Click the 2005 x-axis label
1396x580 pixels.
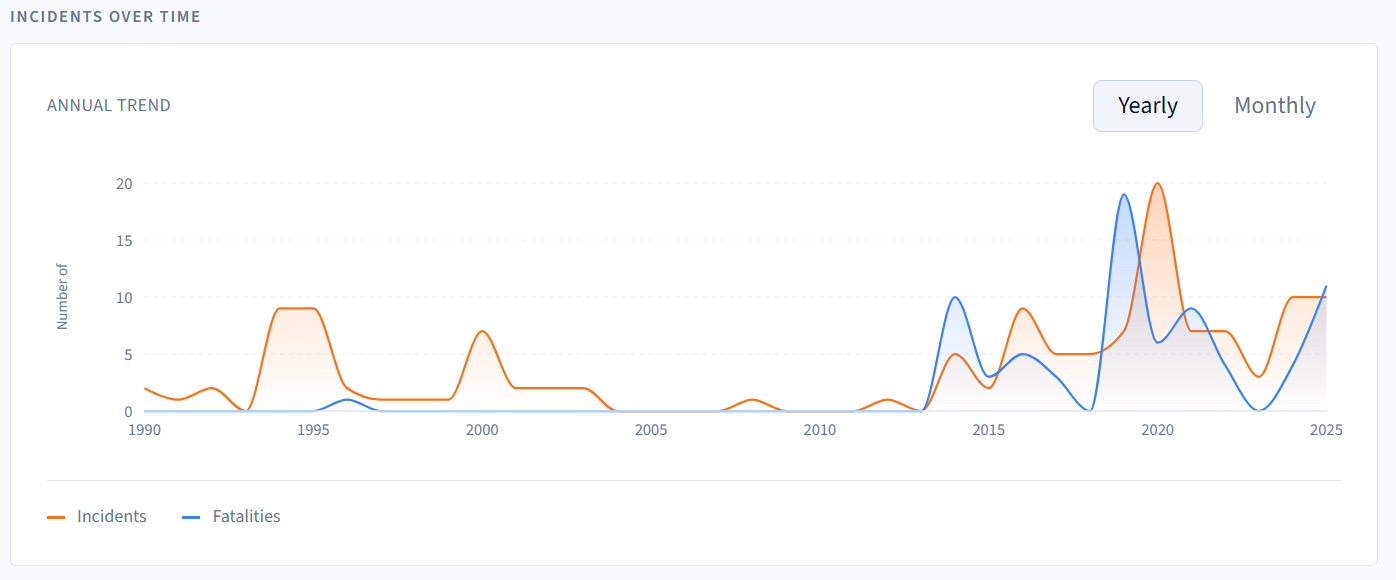(x=651, y=430)
